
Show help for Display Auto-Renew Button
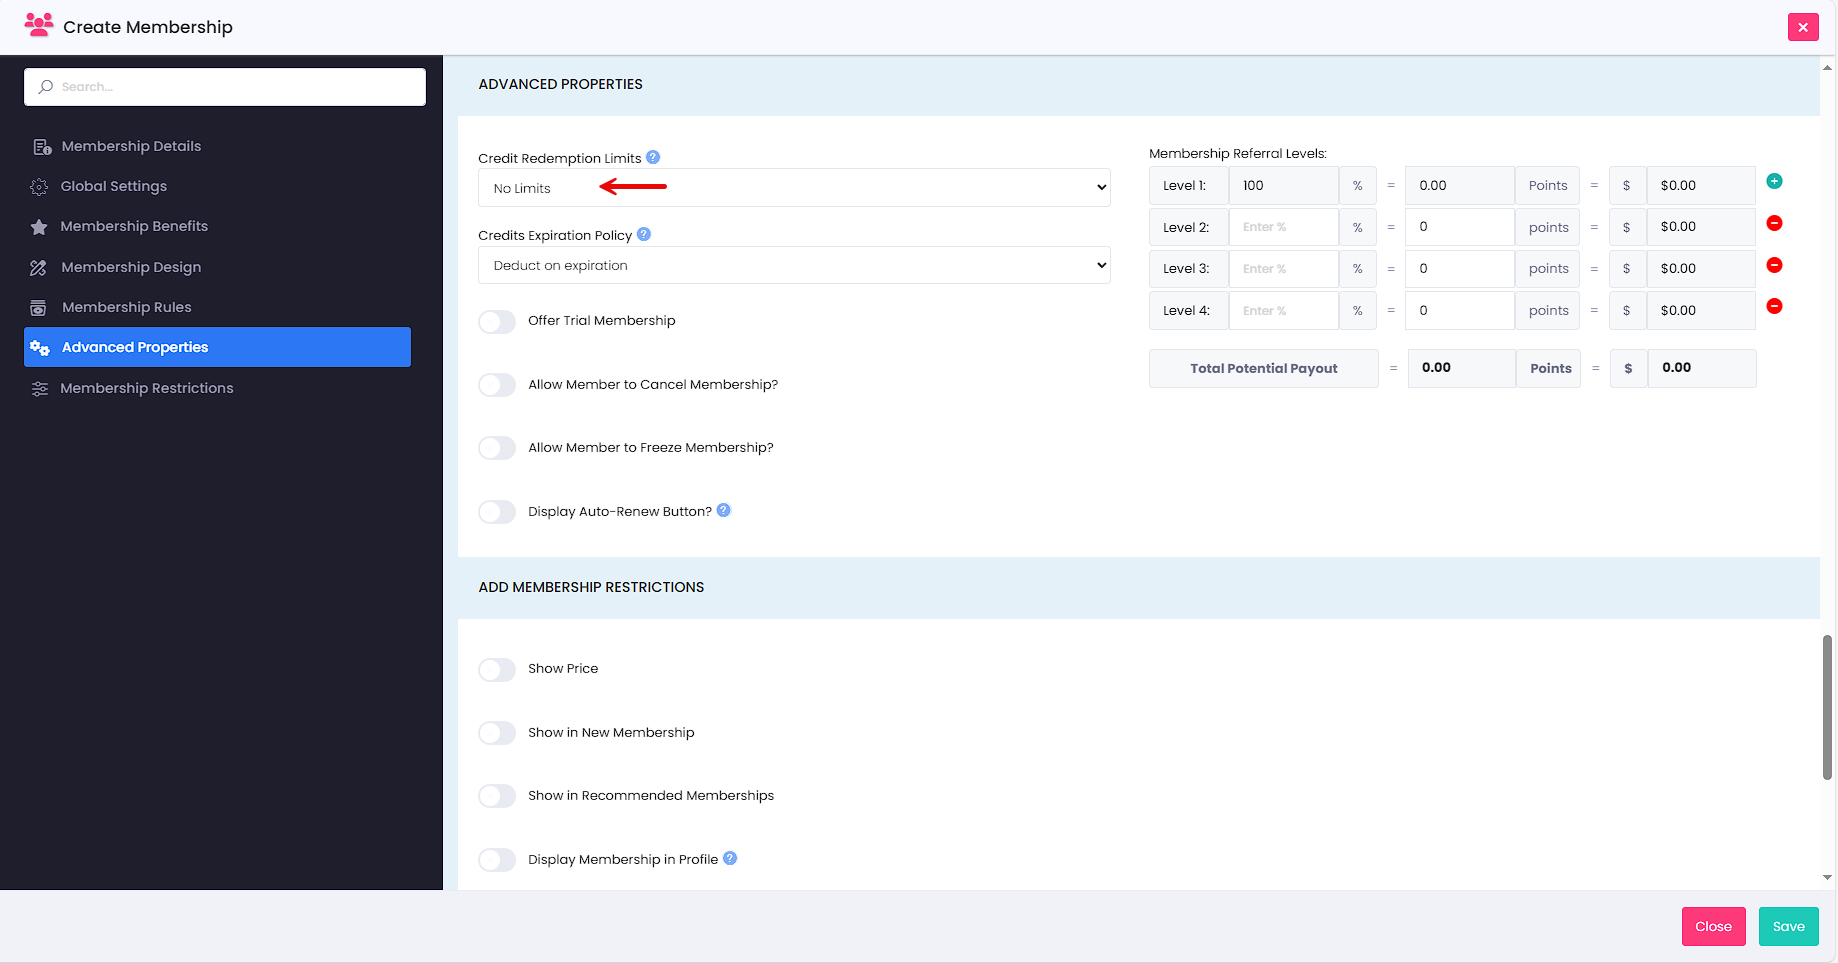pyautogui.click(x=724, y=510)
